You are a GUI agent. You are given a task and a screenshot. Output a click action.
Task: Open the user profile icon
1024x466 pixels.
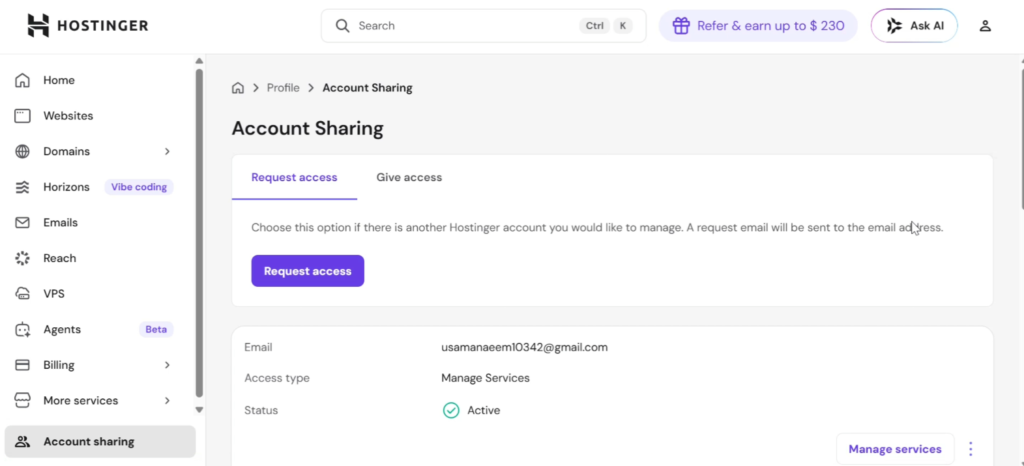985,26
